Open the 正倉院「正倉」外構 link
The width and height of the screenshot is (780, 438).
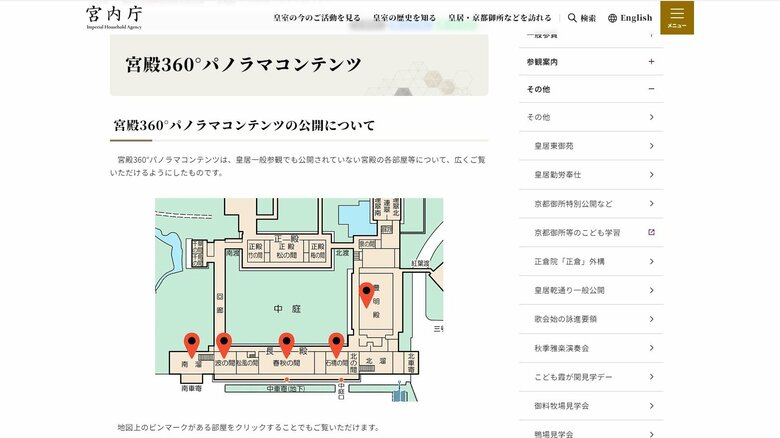click(569, 261)
